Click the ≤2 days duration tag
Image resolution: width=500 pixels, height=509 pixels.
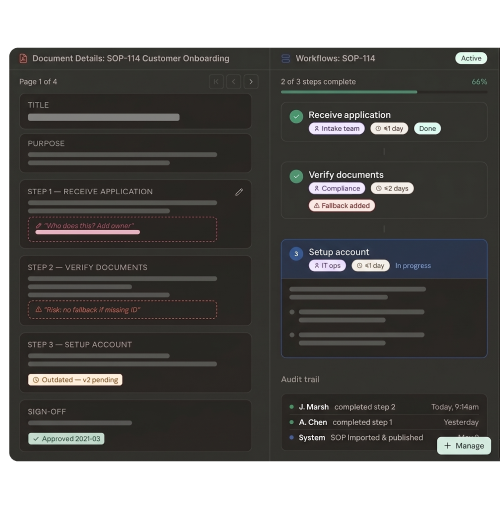(x=392, y=188)
